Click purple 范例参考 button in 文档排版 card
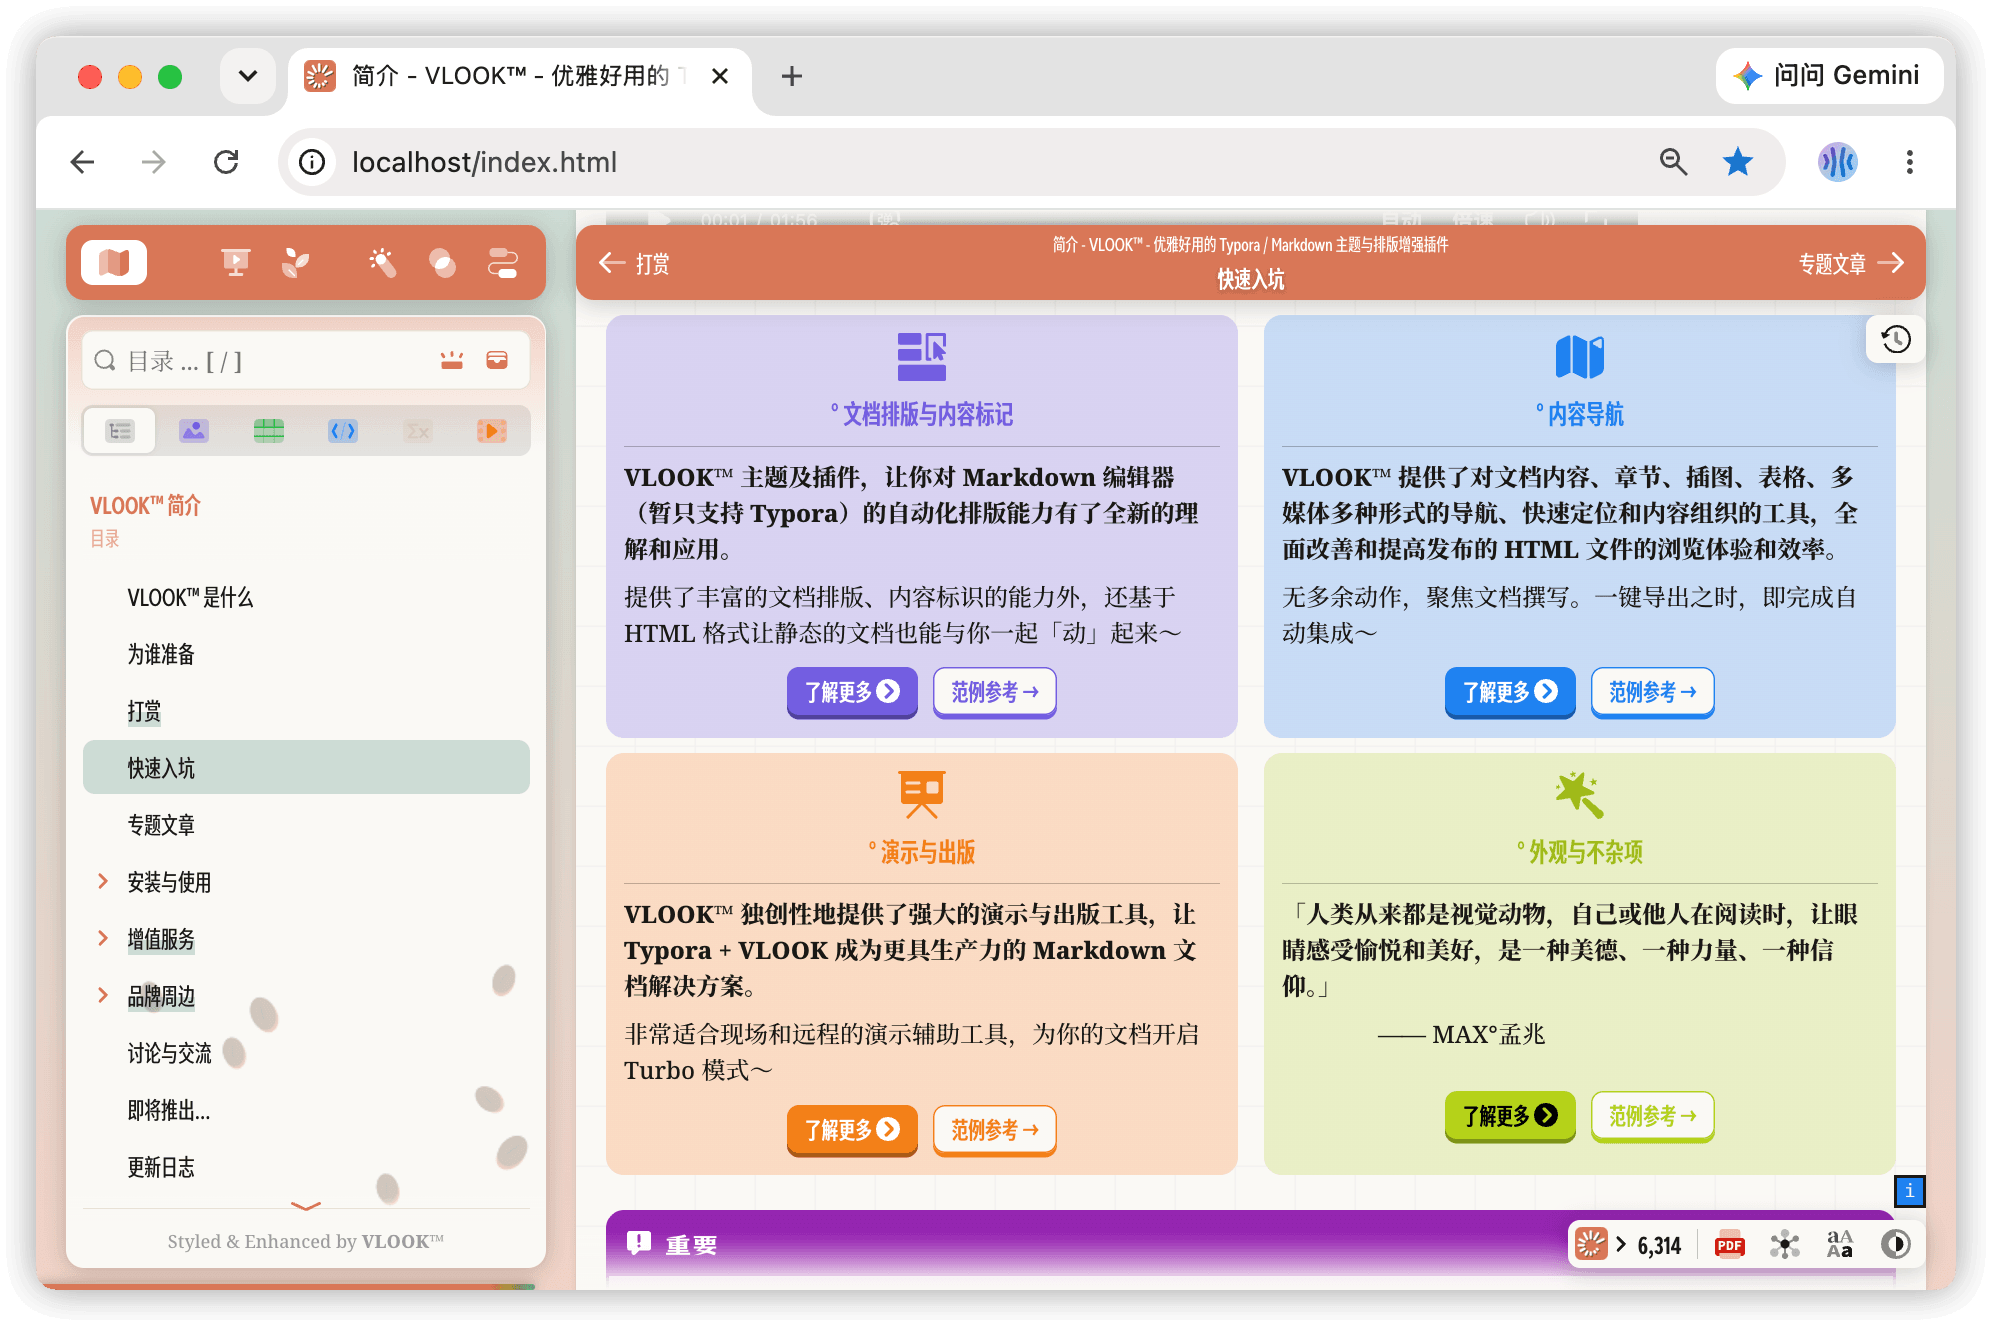Image resolution: width=1992 pixels, height=1326 pixels. (x=995, y=692)
